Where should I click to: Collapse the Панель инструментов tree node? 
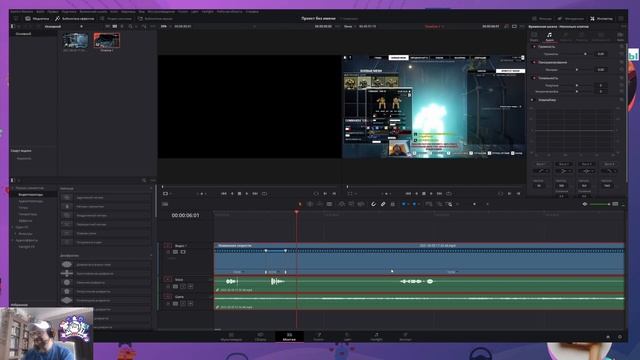coord(13,188)
